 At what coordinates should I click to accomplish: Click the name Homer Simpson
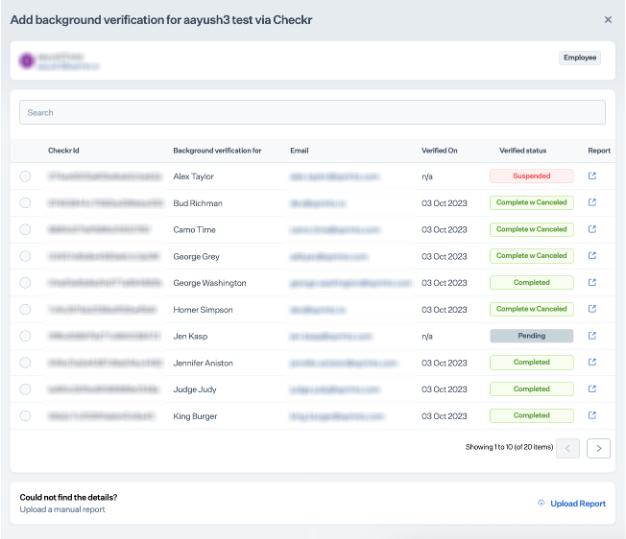[203, 310]
